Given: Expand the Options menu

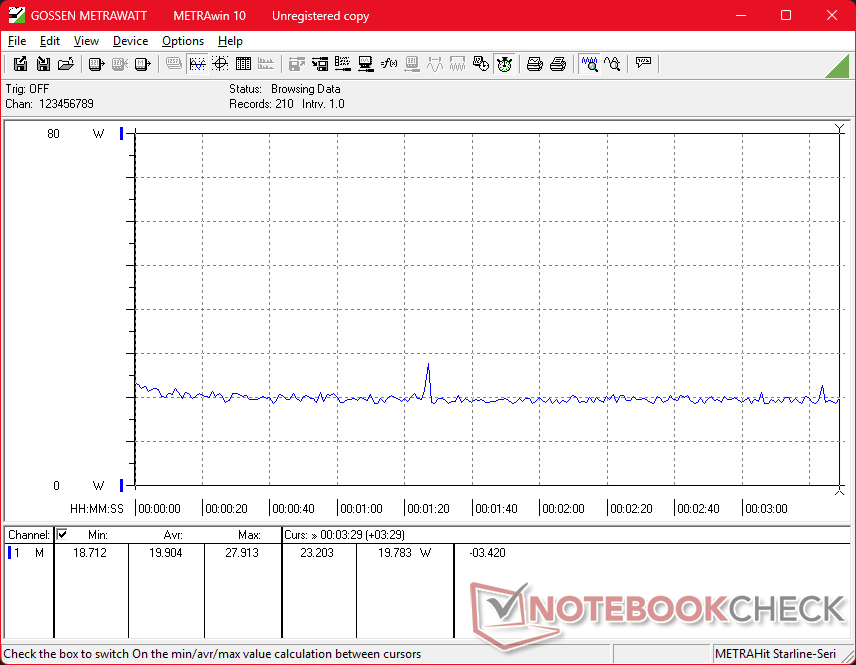Looking at the screenshot, I should click(183, 41).
